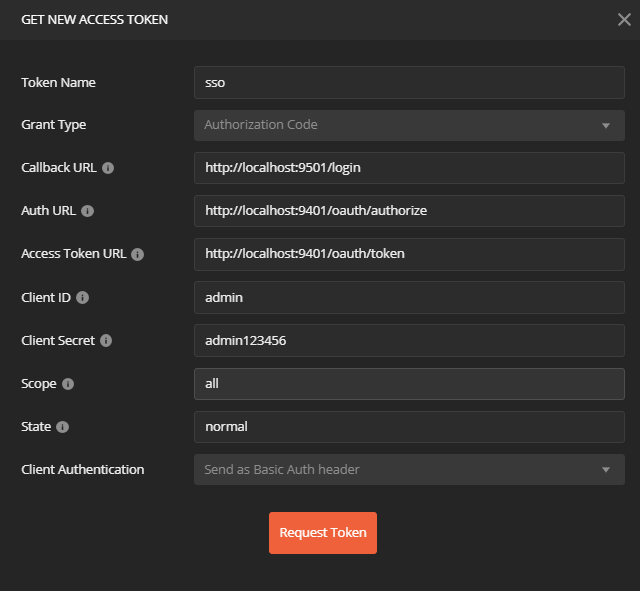Click info icon next to State label
640x591 pixels.
pos(63,426)
